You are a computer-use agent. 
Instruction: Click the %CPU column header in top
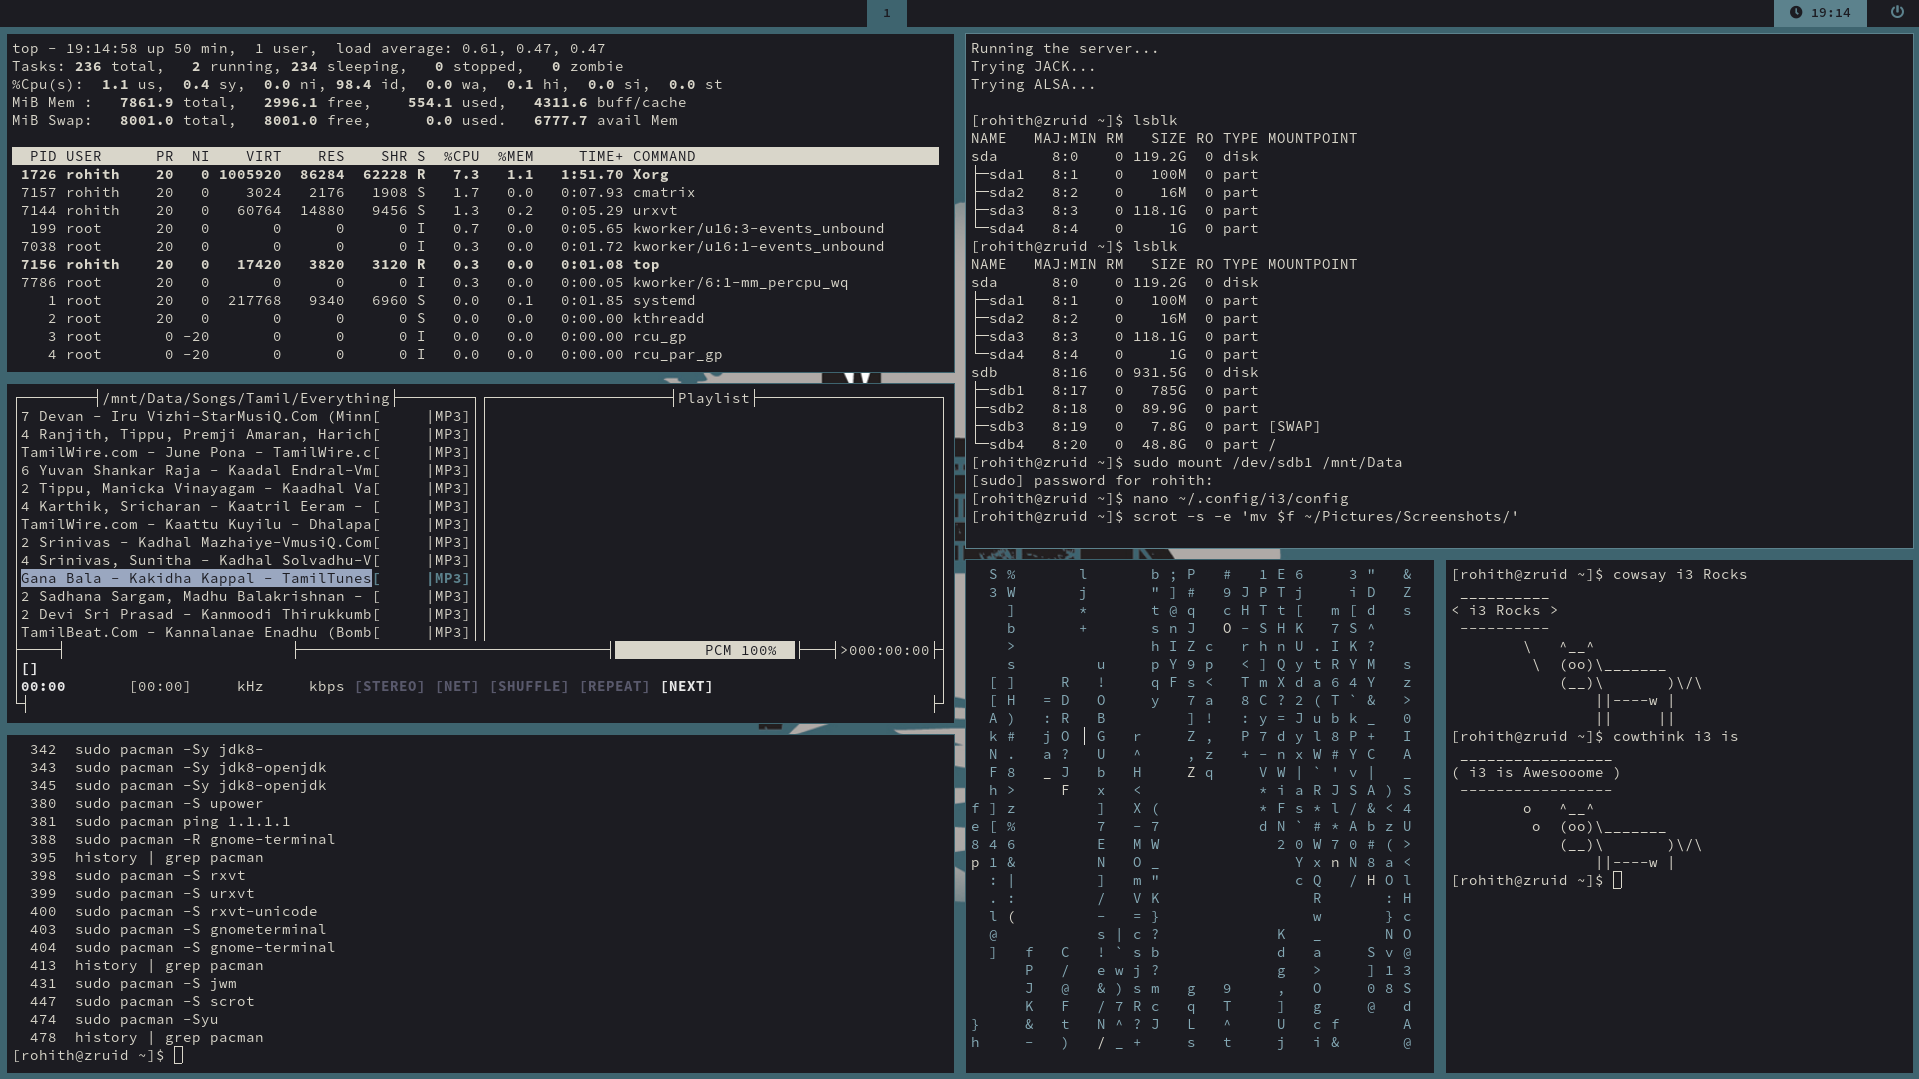tap(461, 156)
